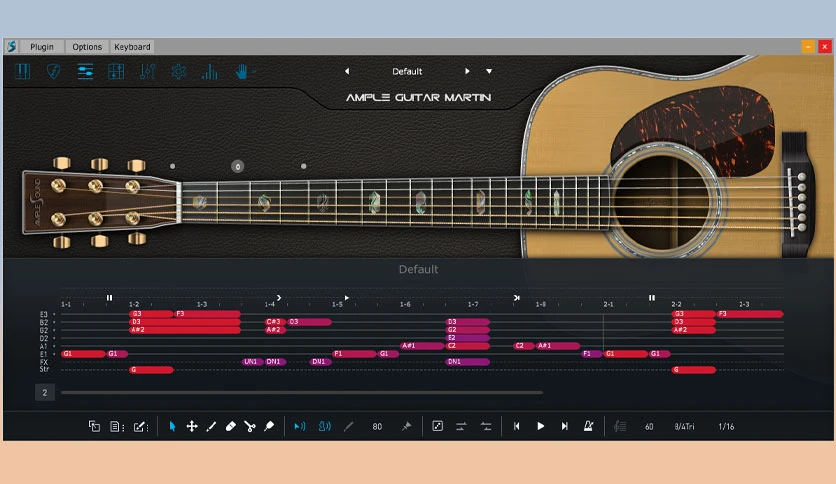Jump to end with skip-forward button
836x484 pixels.
[x=565, y=426]
